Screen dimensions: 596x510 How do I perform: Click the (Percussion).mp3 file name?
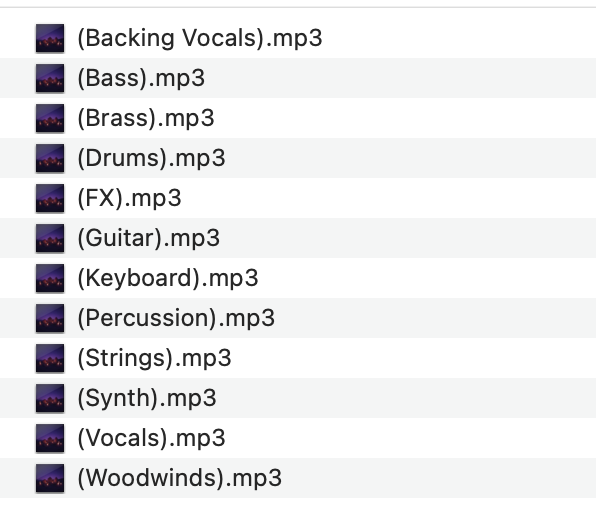point(176,318)
